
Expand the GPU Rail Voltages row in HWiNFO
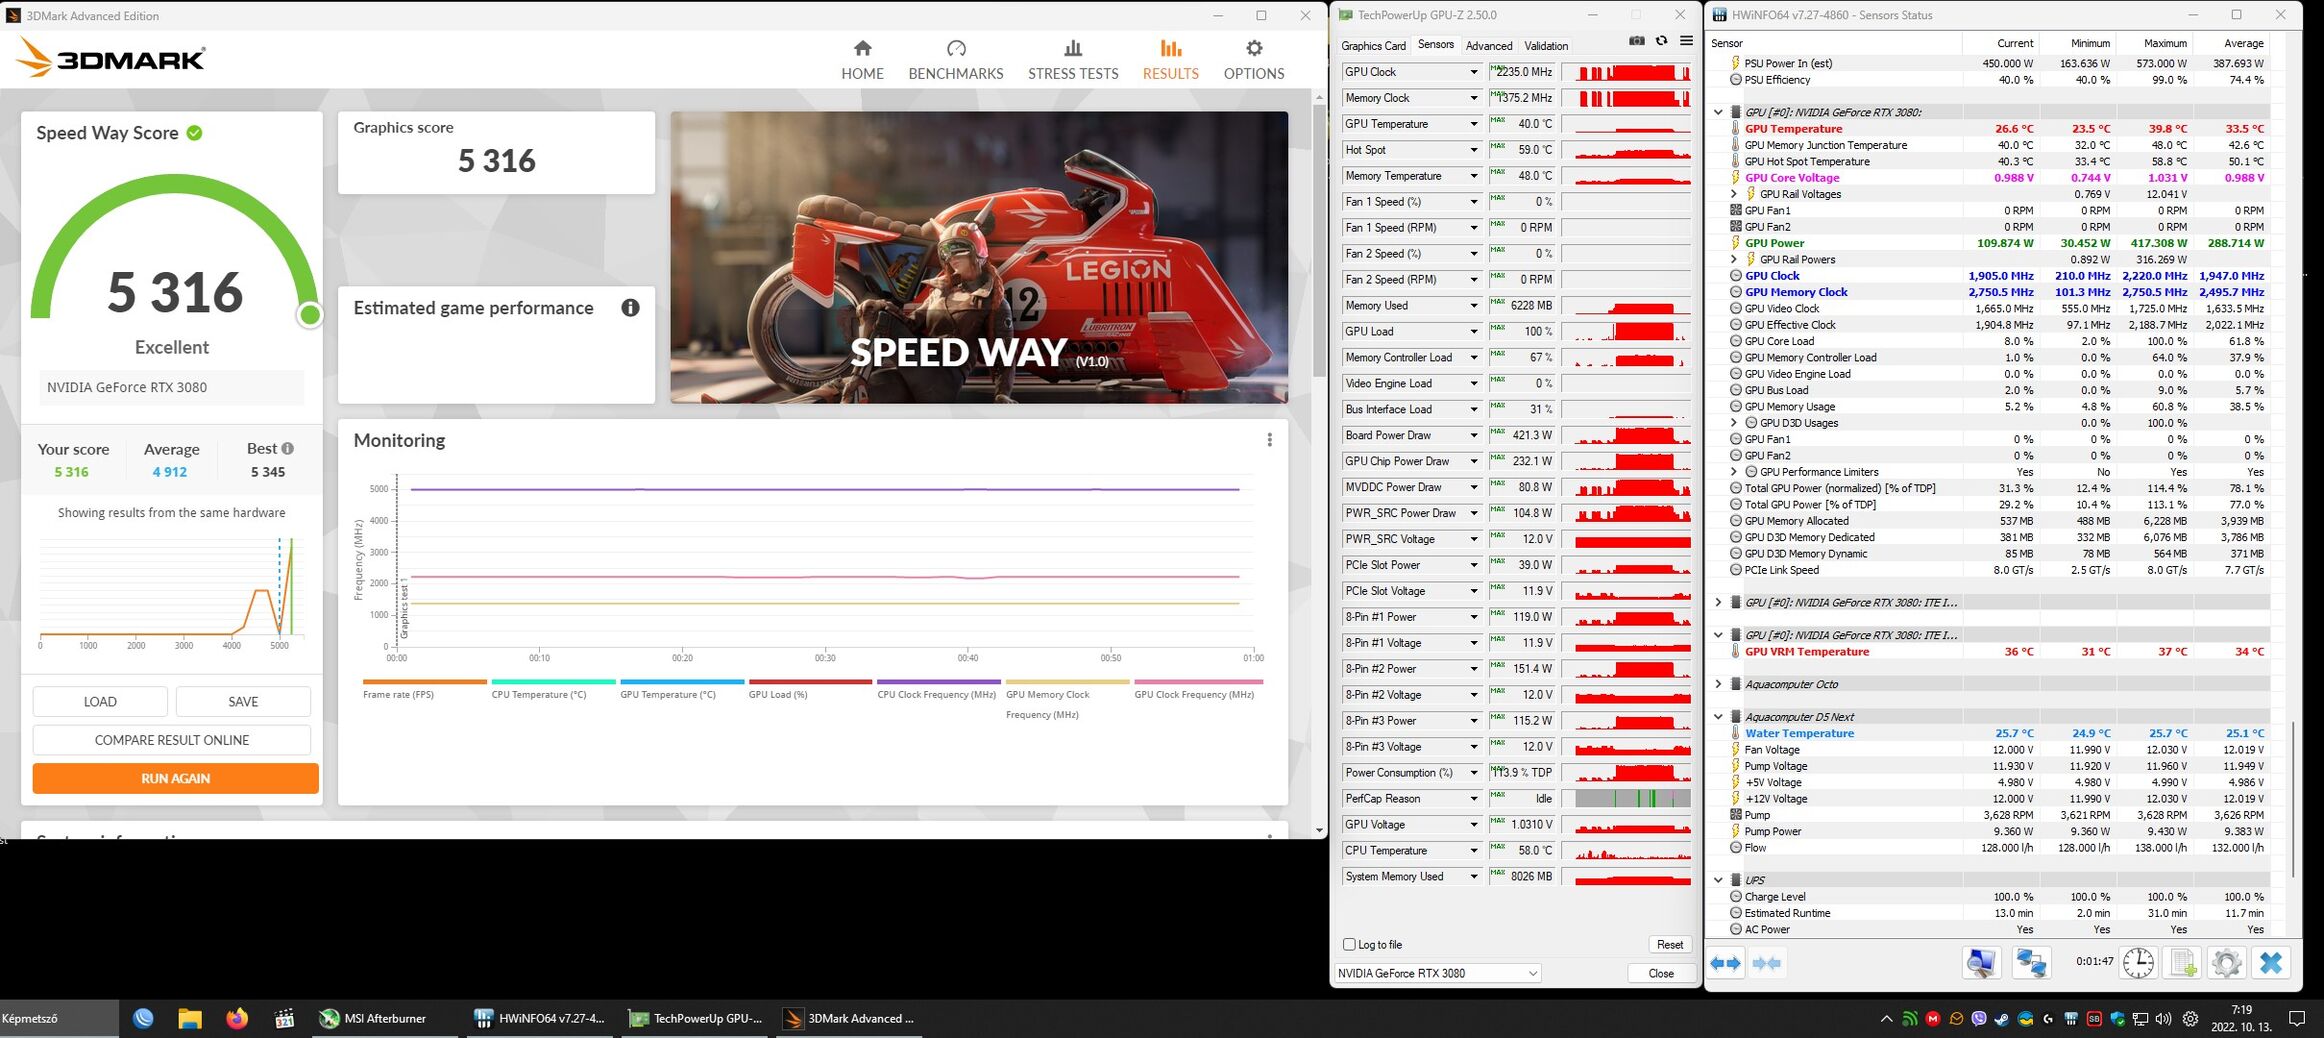click(1735, 194)
